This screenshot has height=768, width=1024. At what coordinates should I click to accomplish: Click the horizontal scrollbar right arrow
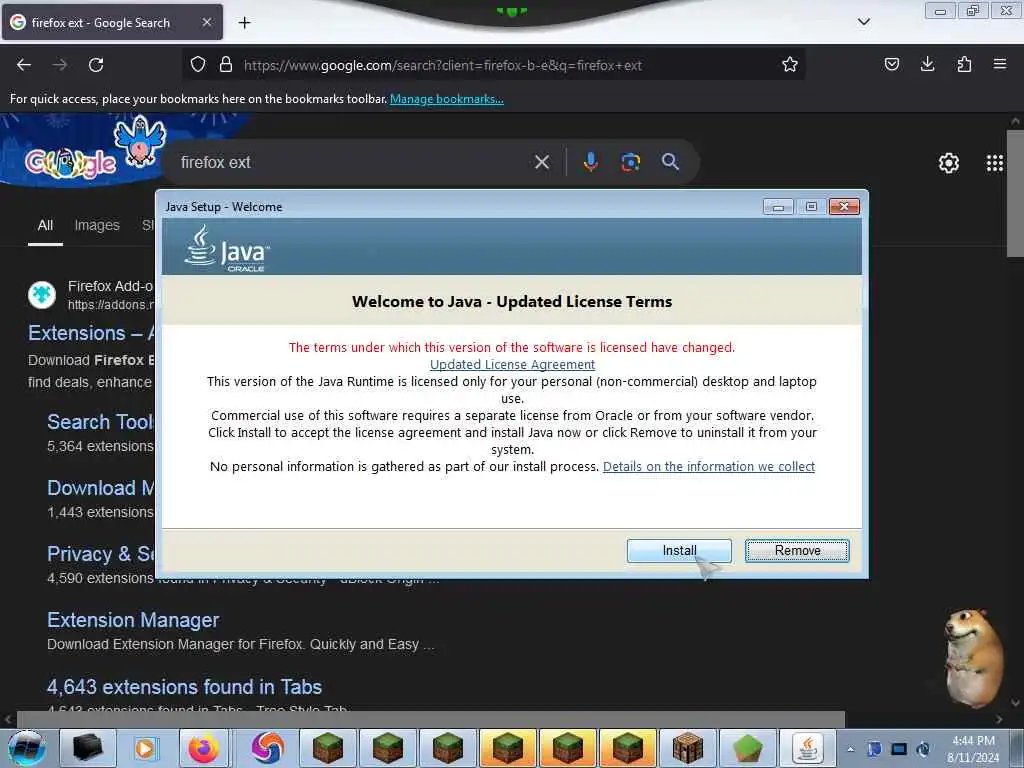[999, 719]
